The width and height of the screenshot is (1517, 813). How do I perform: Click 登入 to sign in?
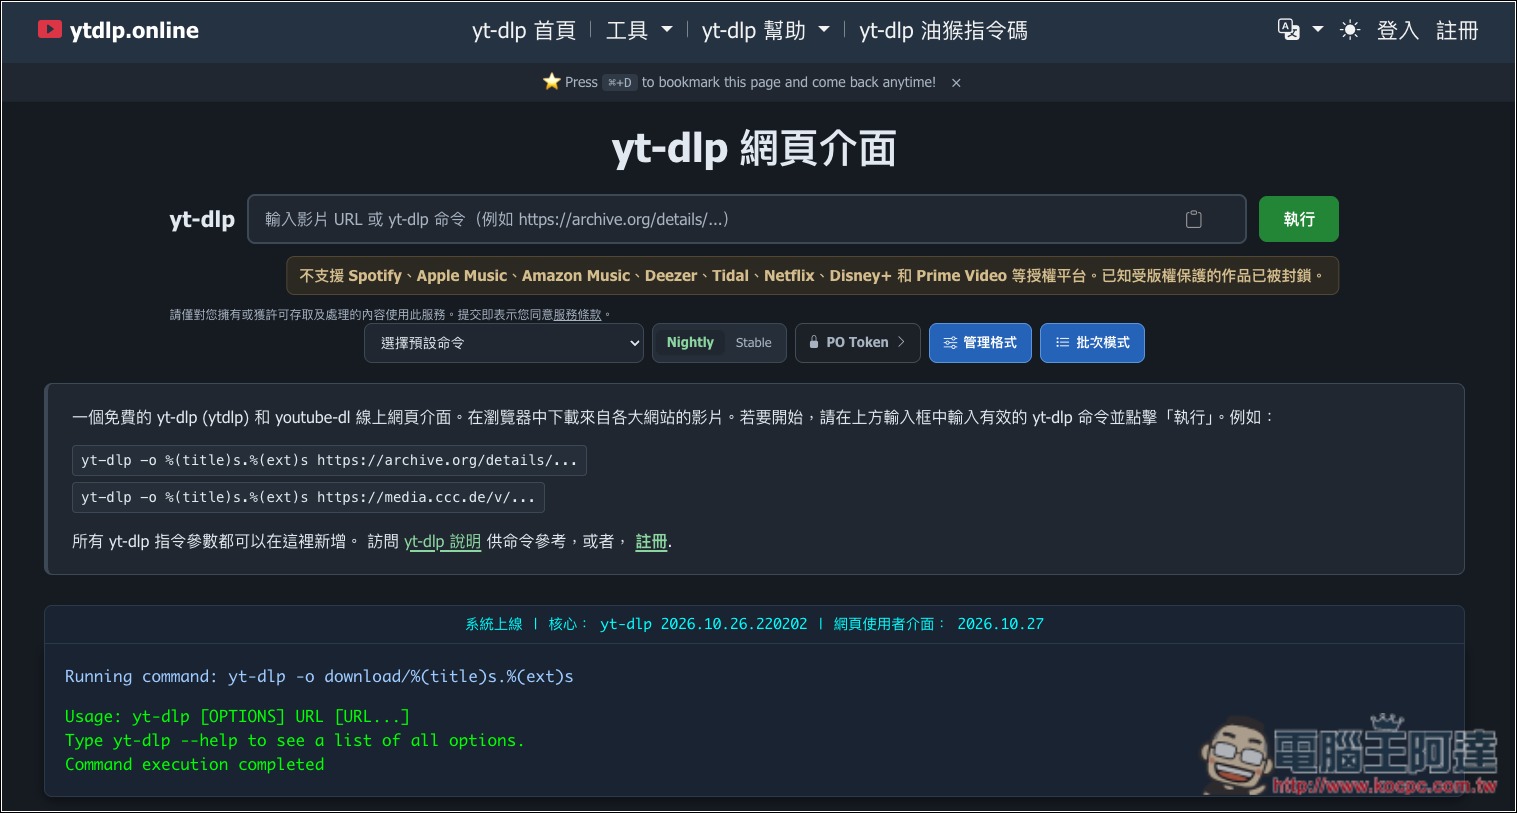1398,31
